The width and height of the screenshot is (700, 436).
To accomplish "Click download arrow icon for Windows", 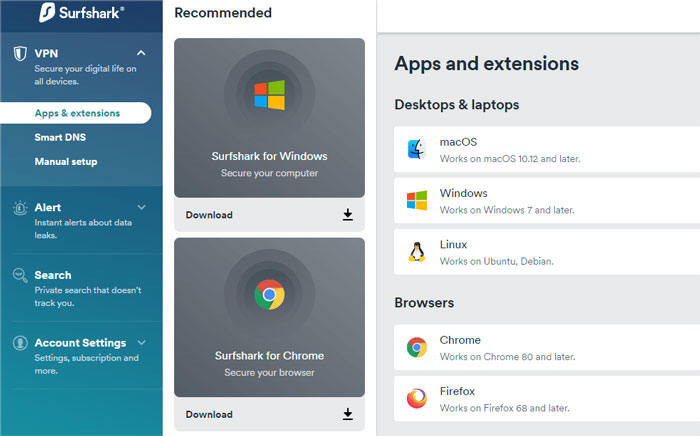I will tap(348, 215).
